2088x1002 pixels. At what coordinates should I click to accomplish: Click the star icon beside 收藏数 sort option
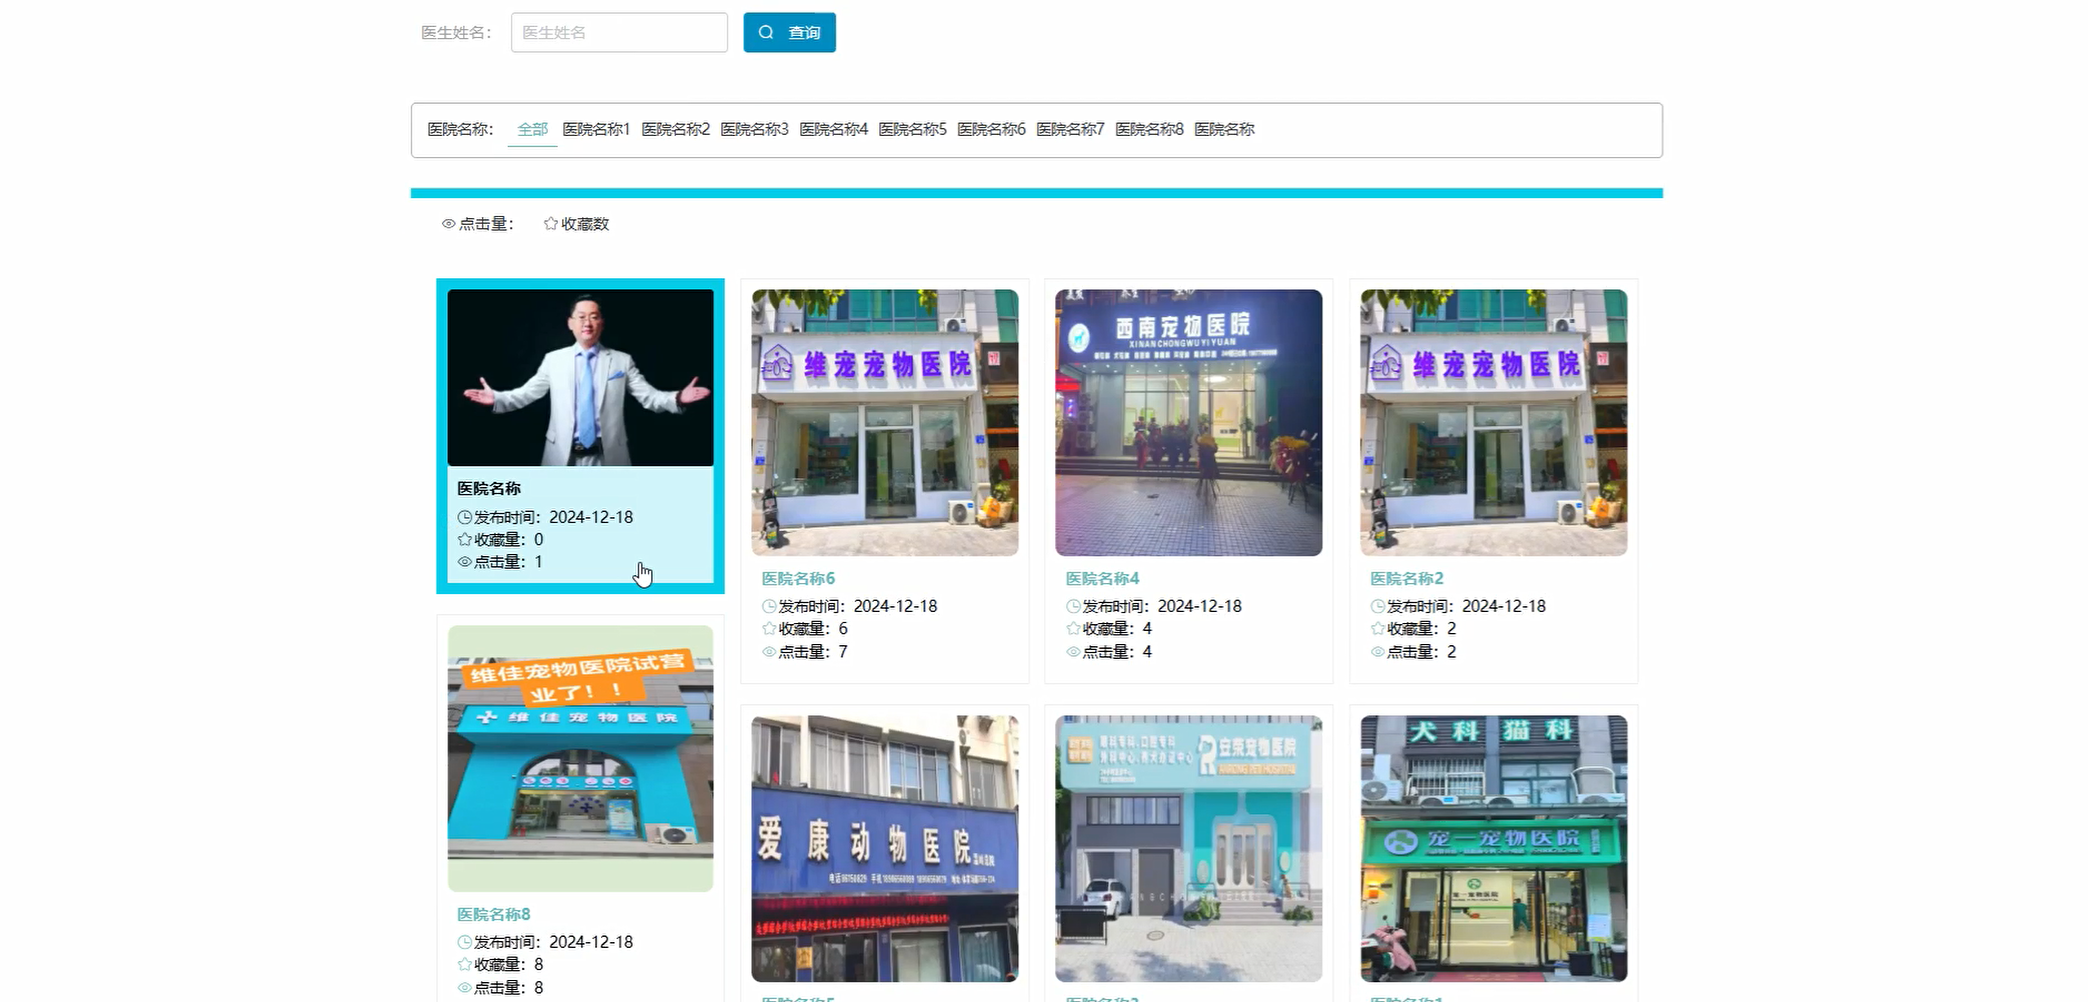tap(549, 224)
